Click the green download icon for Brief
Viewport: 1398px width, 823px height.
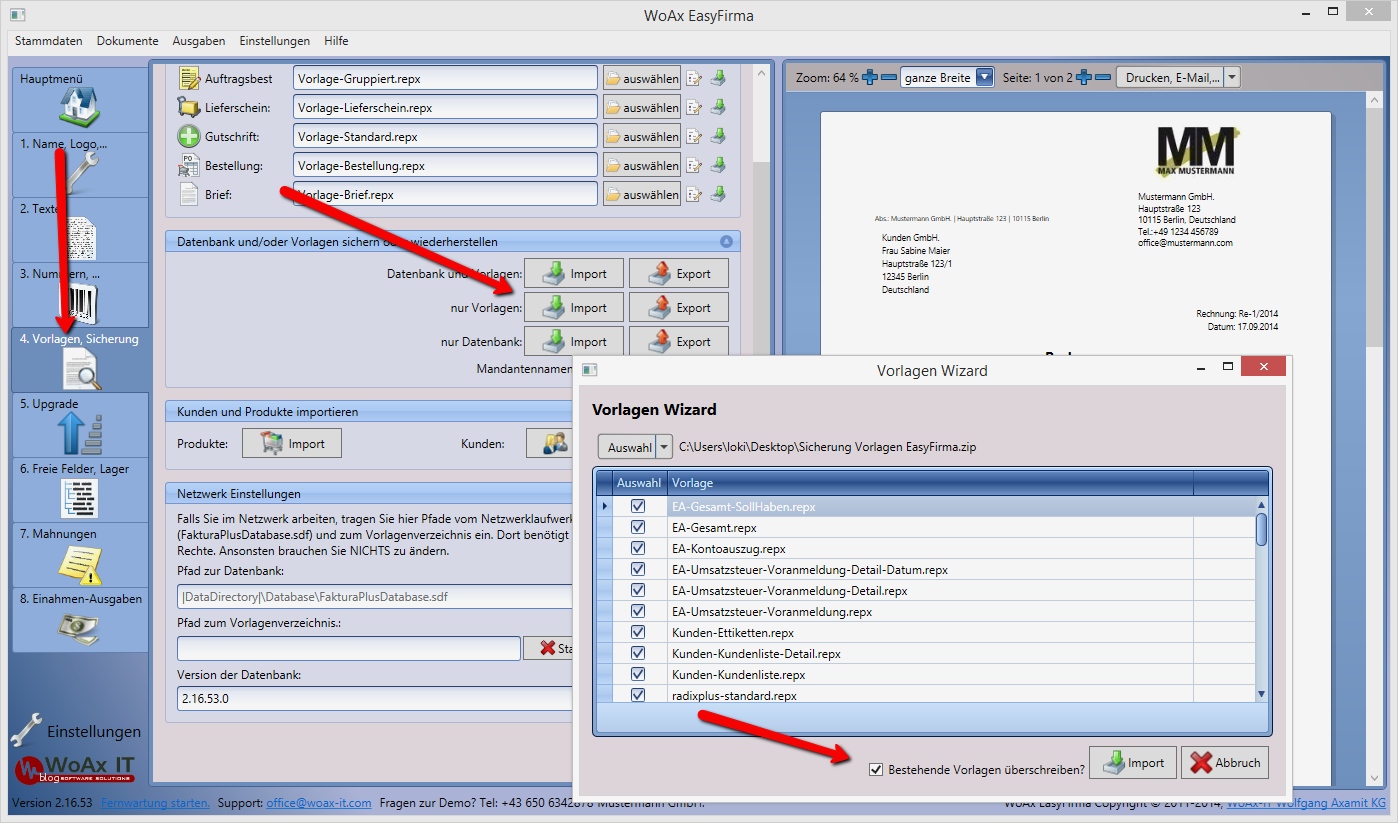click(x=718, y=195)
